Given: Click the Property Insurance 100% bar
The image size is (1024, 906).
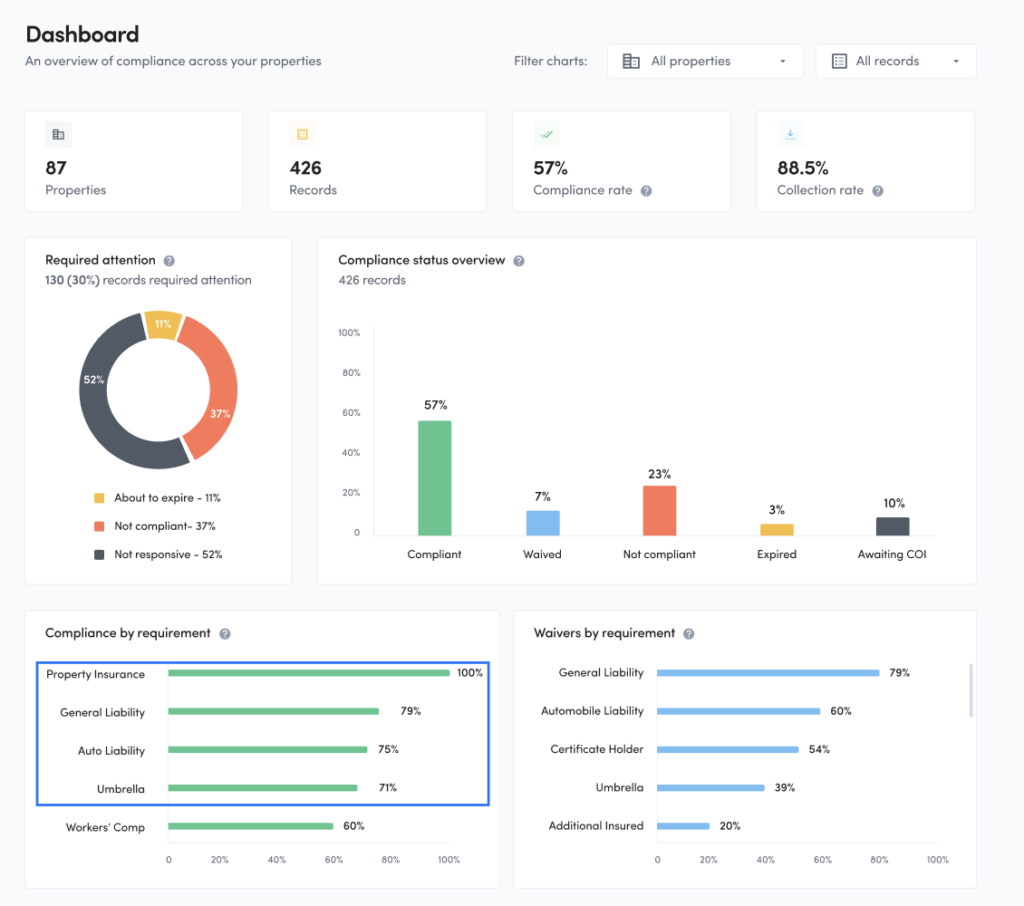Looking at the screenshot, I should [309, 673].
